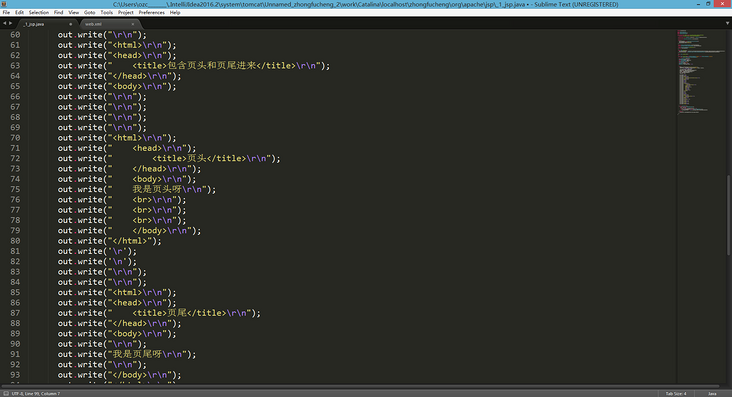Click the next tab arrow
The height and width of the screenshot is (397, 732).
pos(10,23)
